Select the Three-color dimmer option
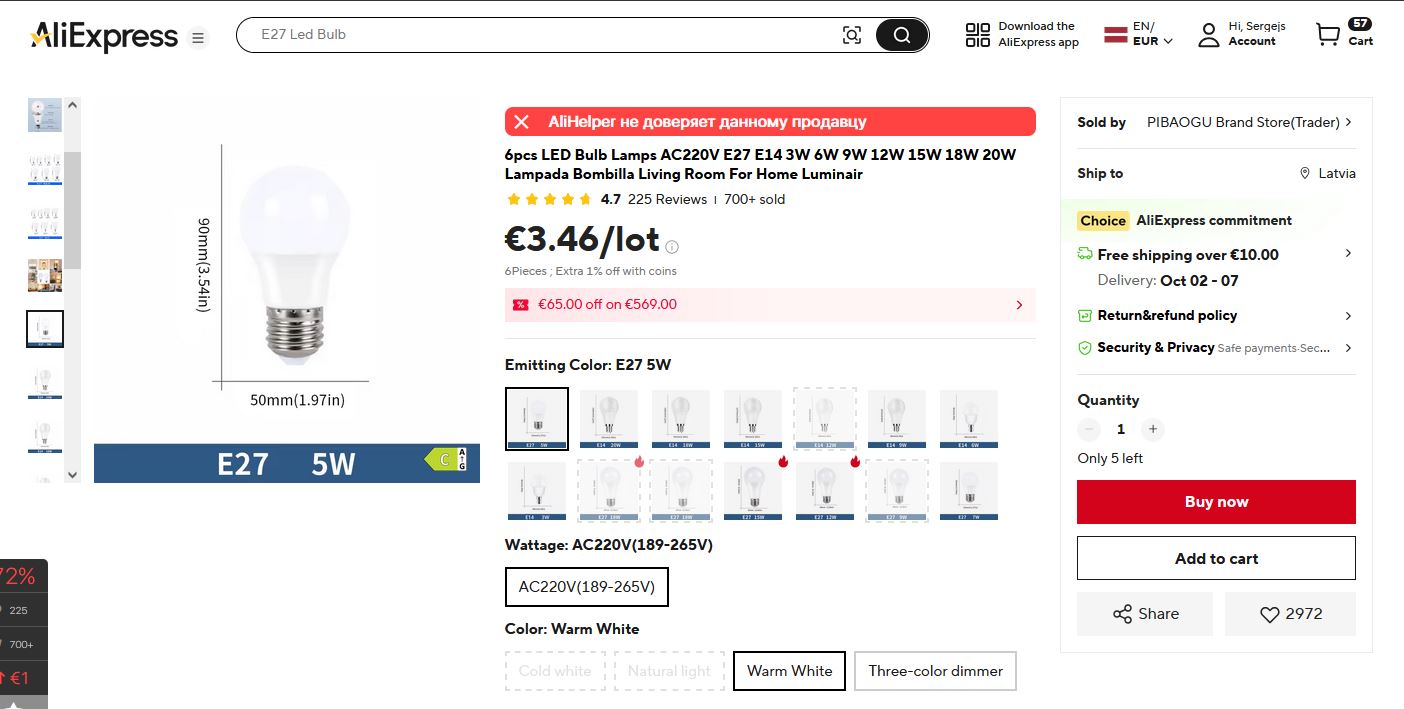The height and width of the screenshot is (709, 1404). (x=935, y=671)
